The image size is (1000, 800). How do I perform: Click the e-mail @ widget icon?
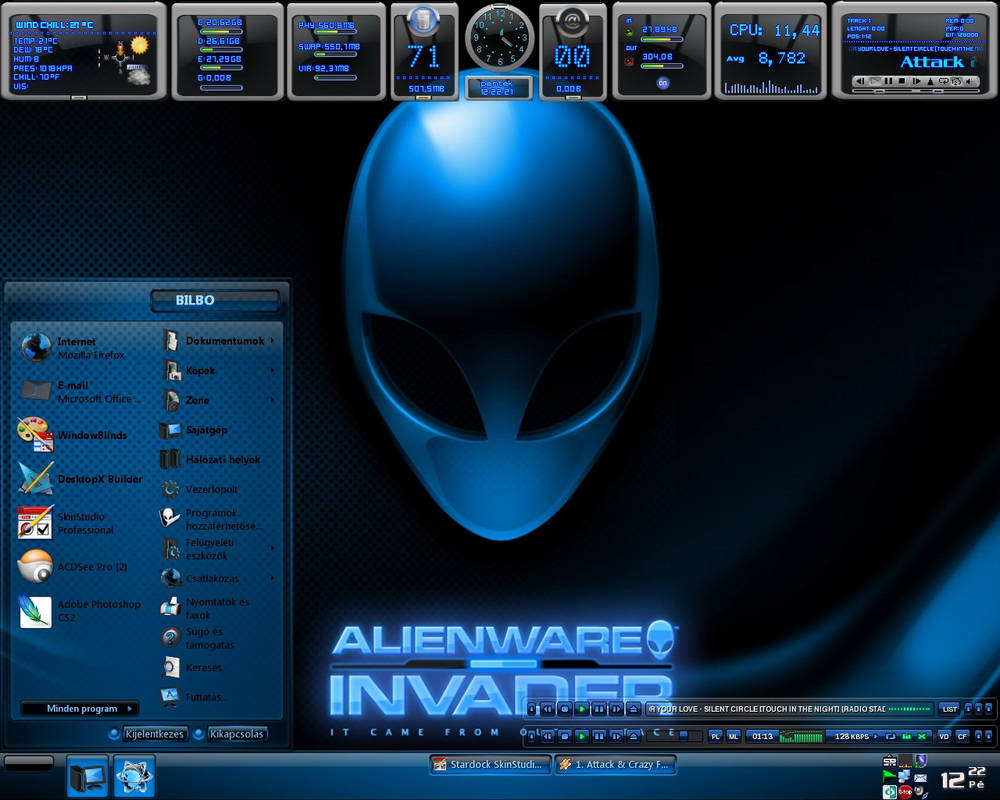click(x=572, y=20)
